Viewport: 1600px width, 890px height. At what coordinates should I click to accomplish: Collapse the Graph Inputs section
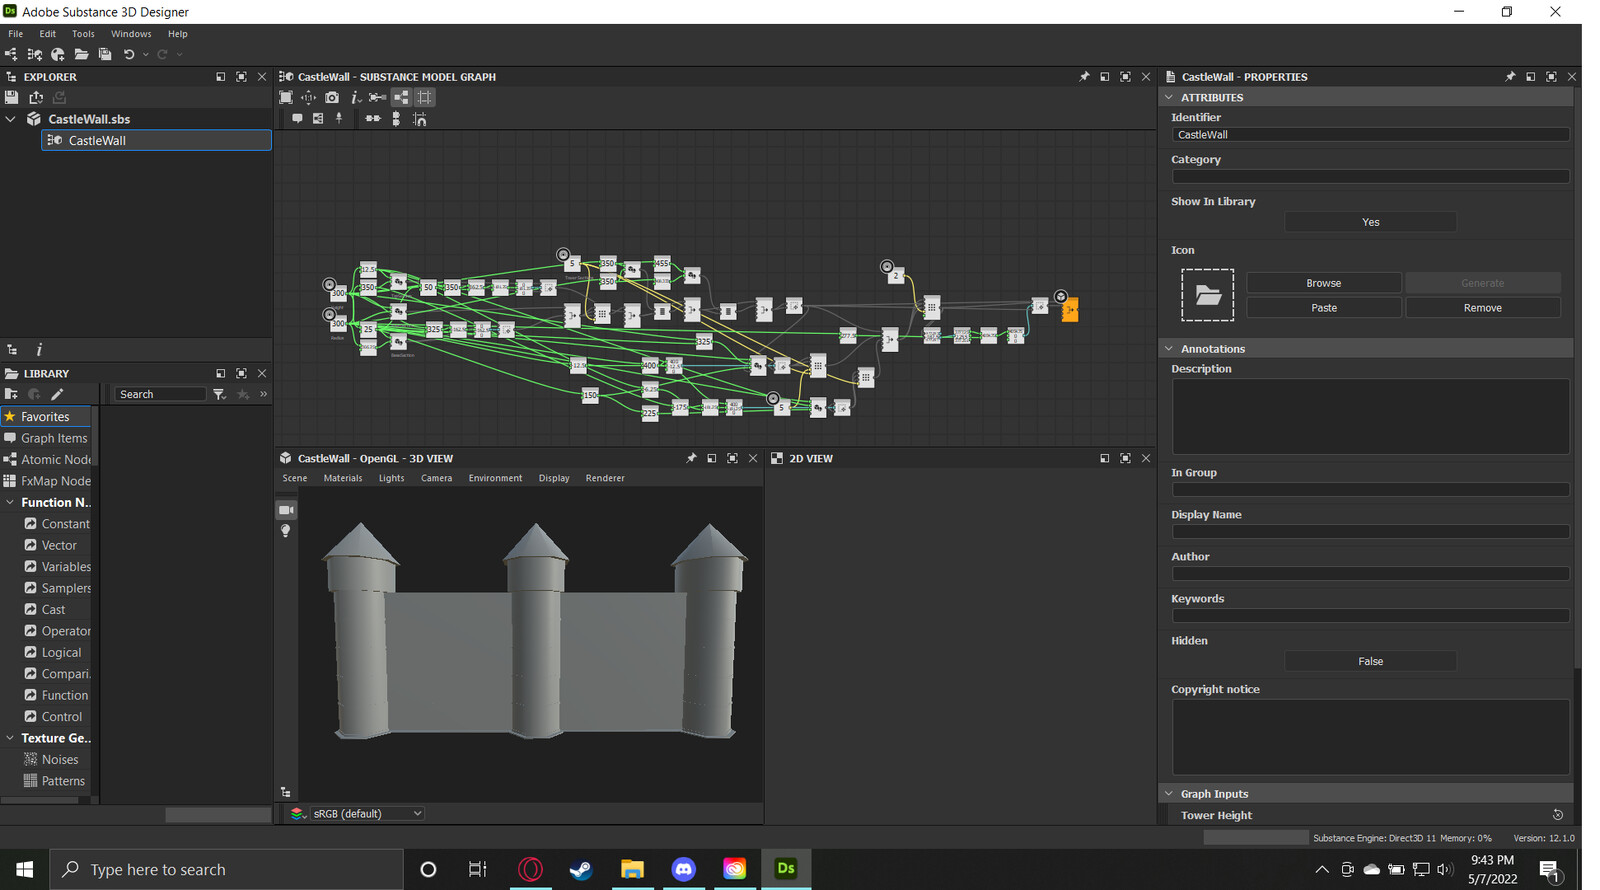click(1168, 793)
